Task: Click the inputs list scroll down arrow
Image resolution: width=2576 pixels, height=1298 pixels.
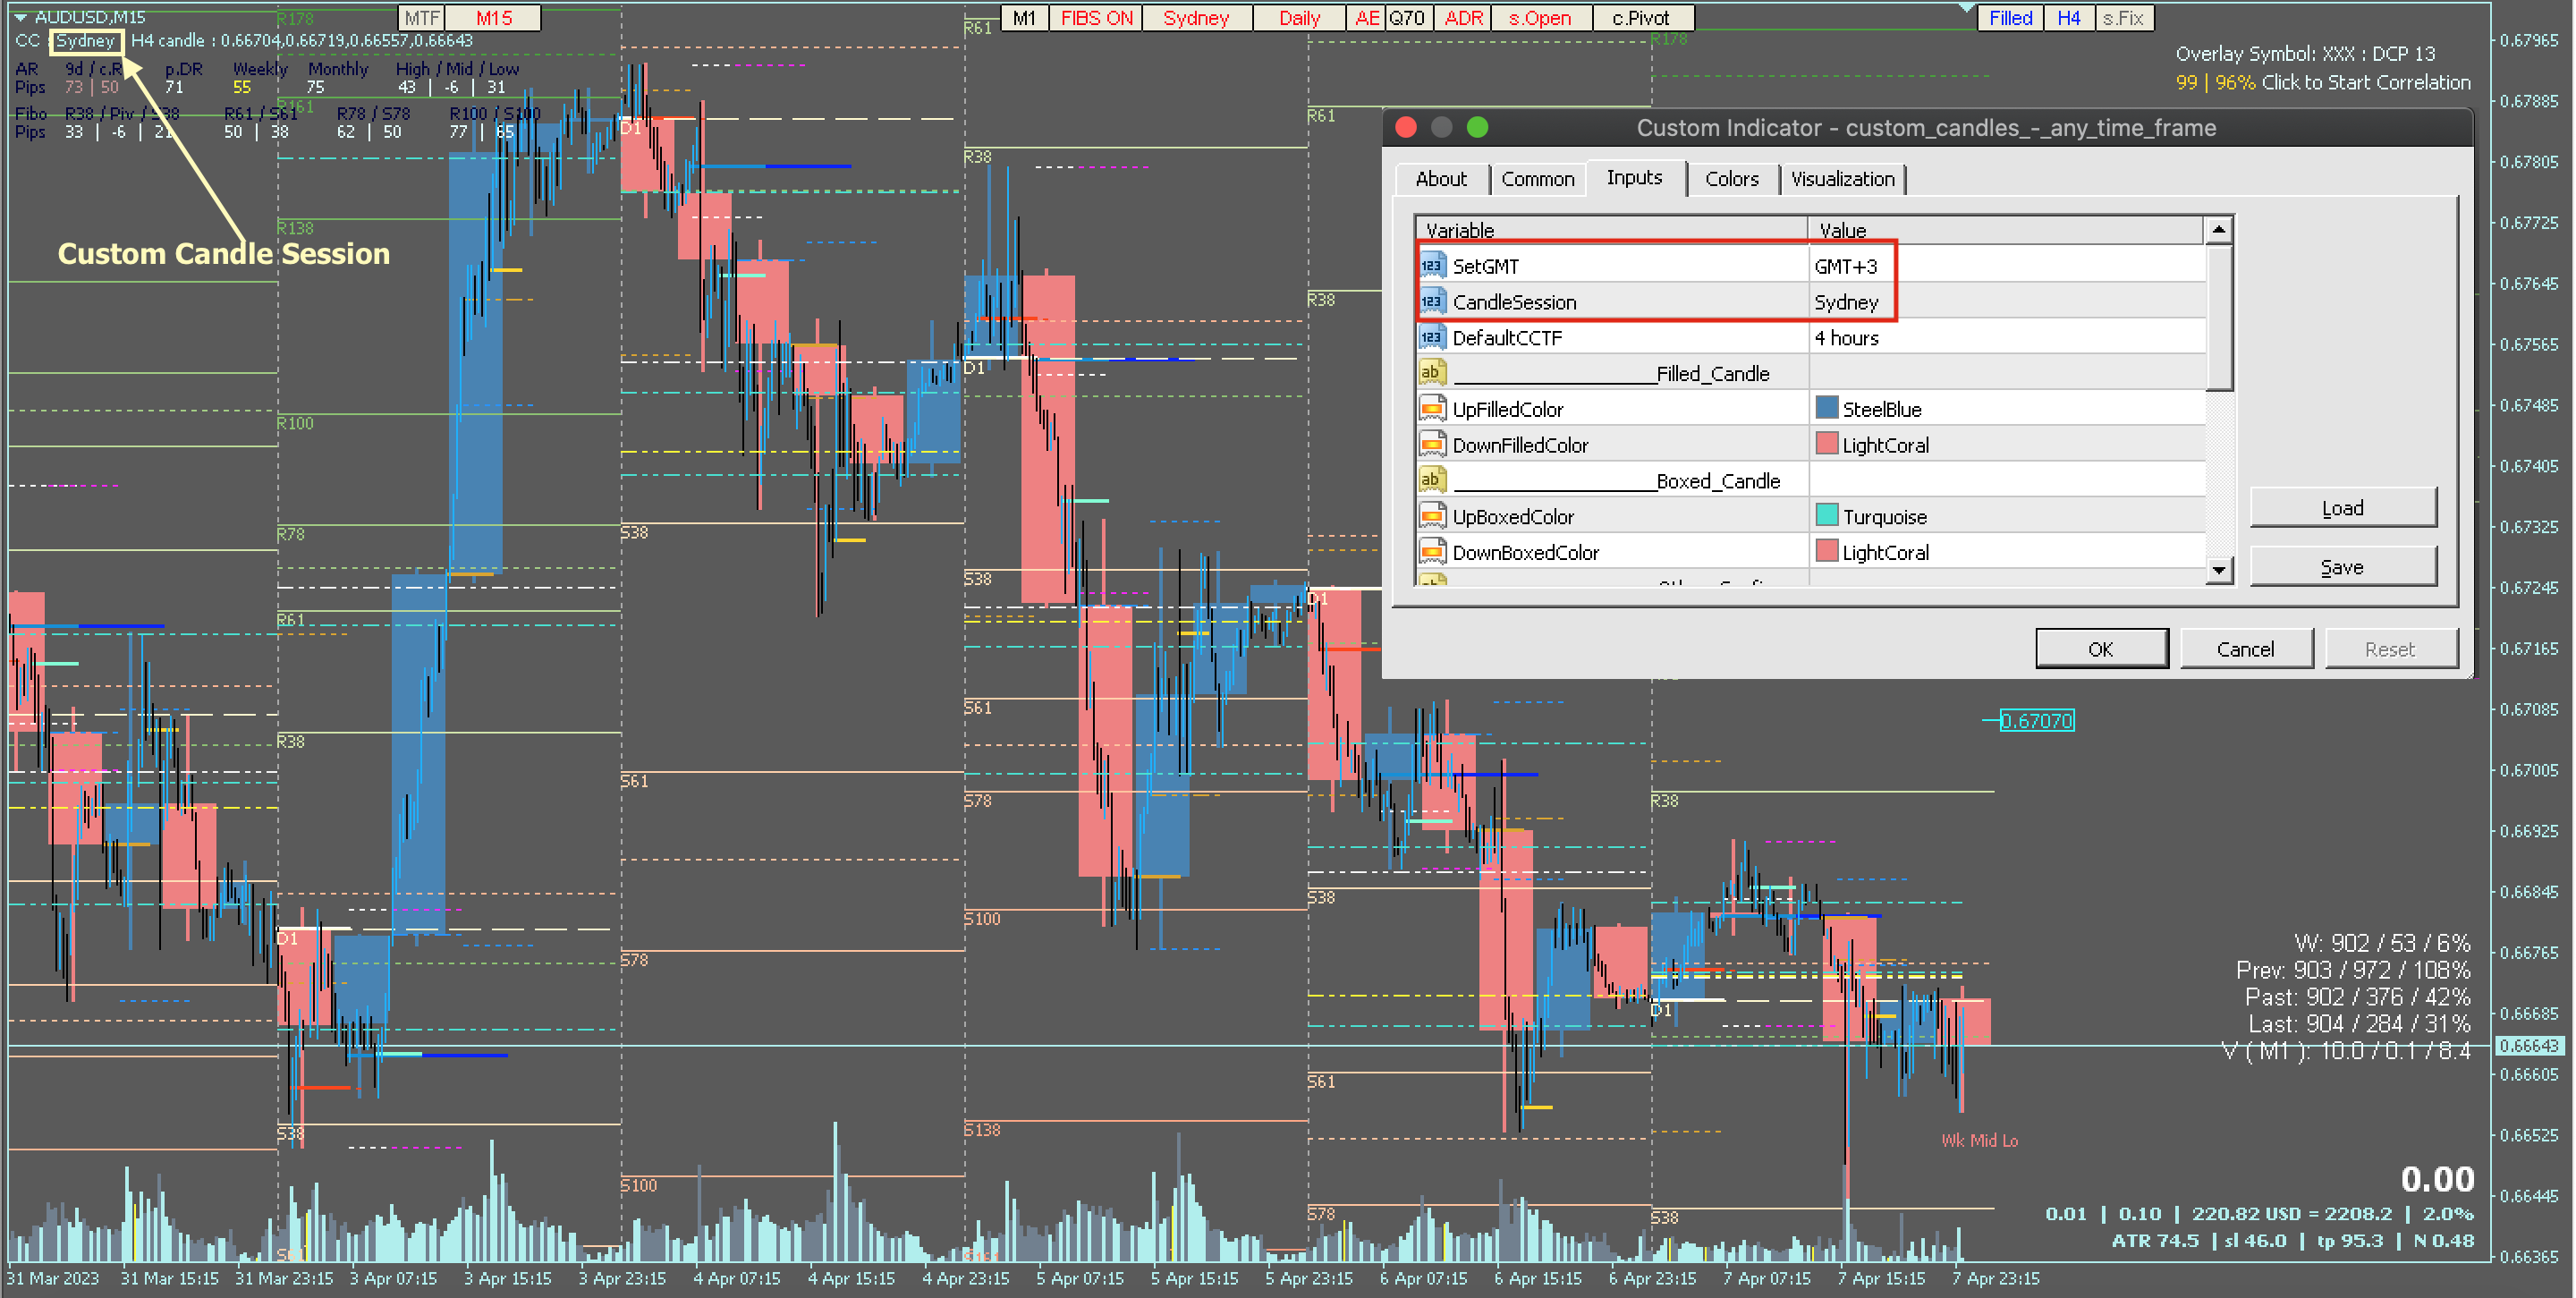Action: pos(2218,570)
